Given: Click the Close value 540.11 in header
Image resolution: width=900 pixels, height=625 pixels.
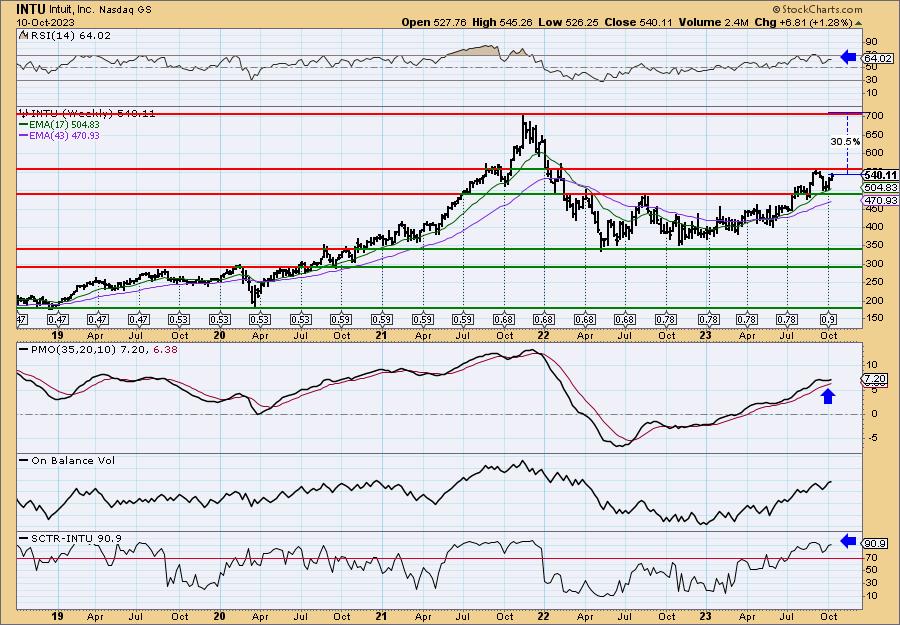Looking at the screenshot, I should coord(655,22).
